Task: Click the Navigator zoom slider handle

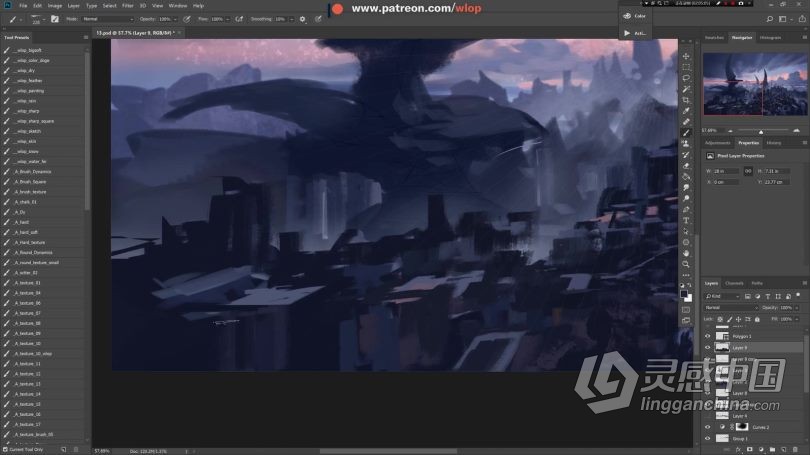Action: click(760, 131)
